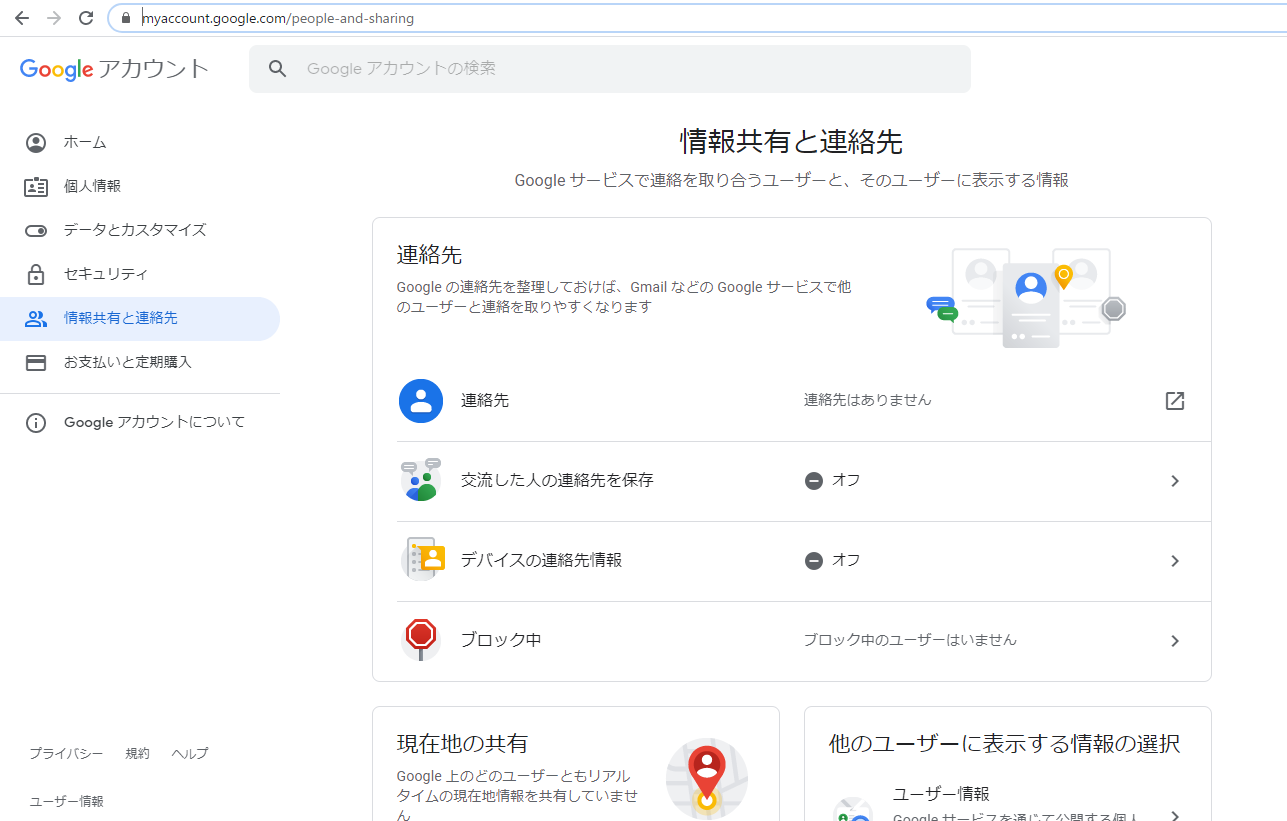Click the browser back arrow
This screenshot has height=821, width=1287.
pyautogui.click(x=21, y=18)
